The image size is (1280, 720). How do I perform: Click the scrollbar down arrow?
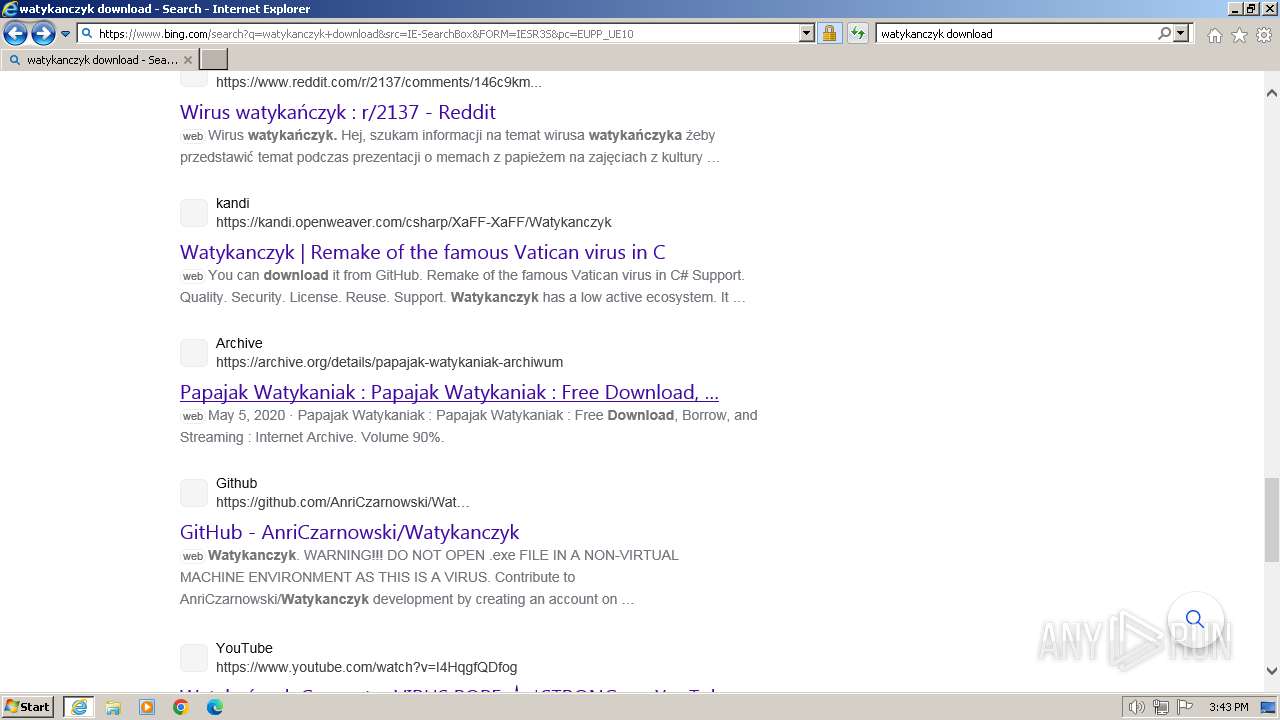pyautogui.click(x=1272, y=671)
